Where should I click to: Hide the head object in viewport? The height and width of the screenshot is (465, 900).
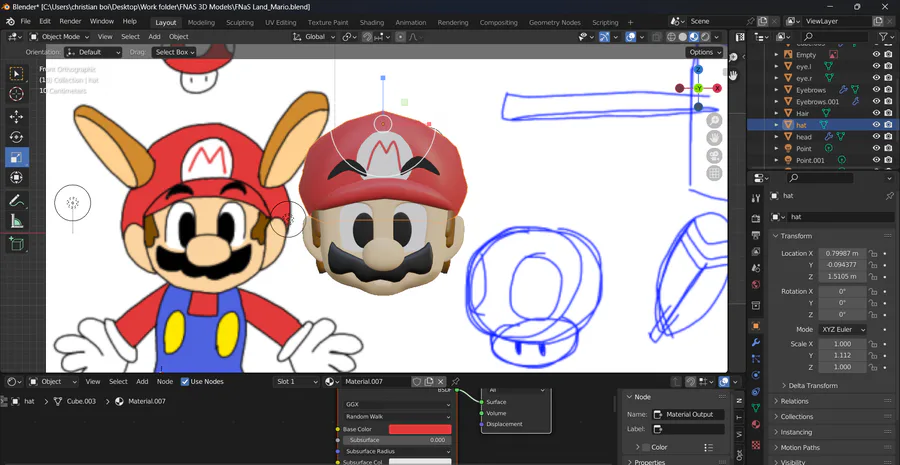coord(876,137)
